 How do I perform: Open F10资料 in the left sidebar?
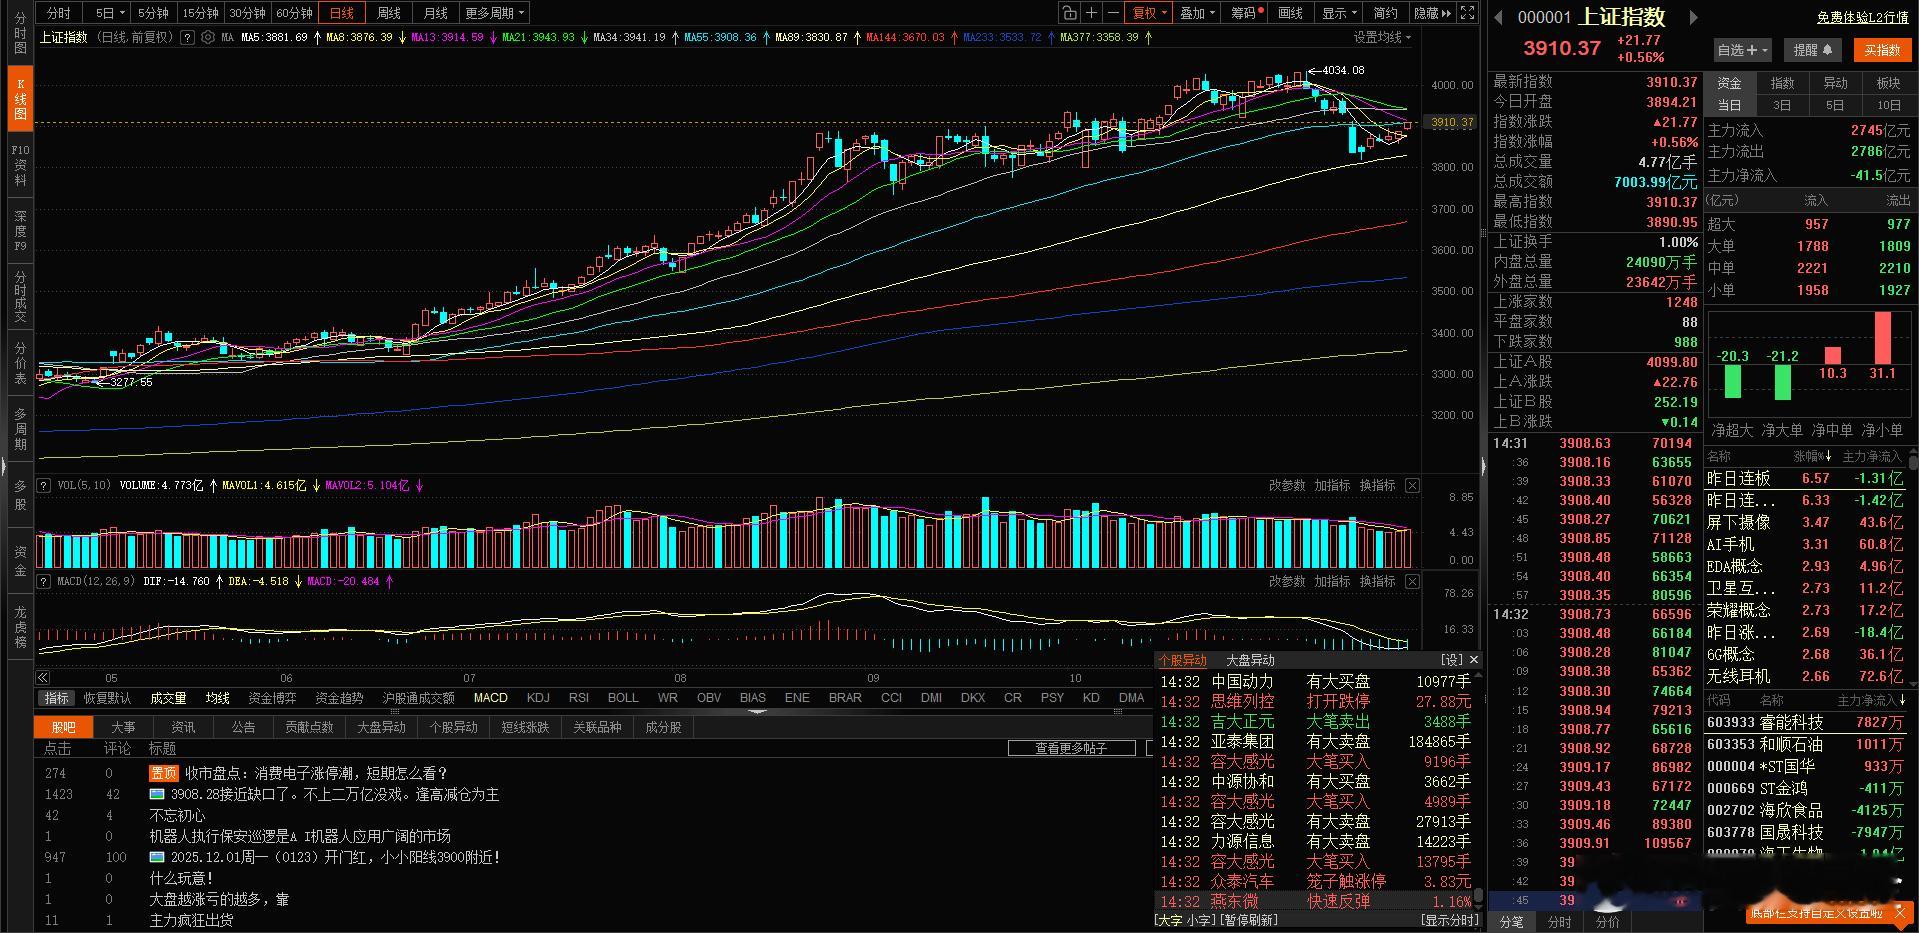coord(20,165)
